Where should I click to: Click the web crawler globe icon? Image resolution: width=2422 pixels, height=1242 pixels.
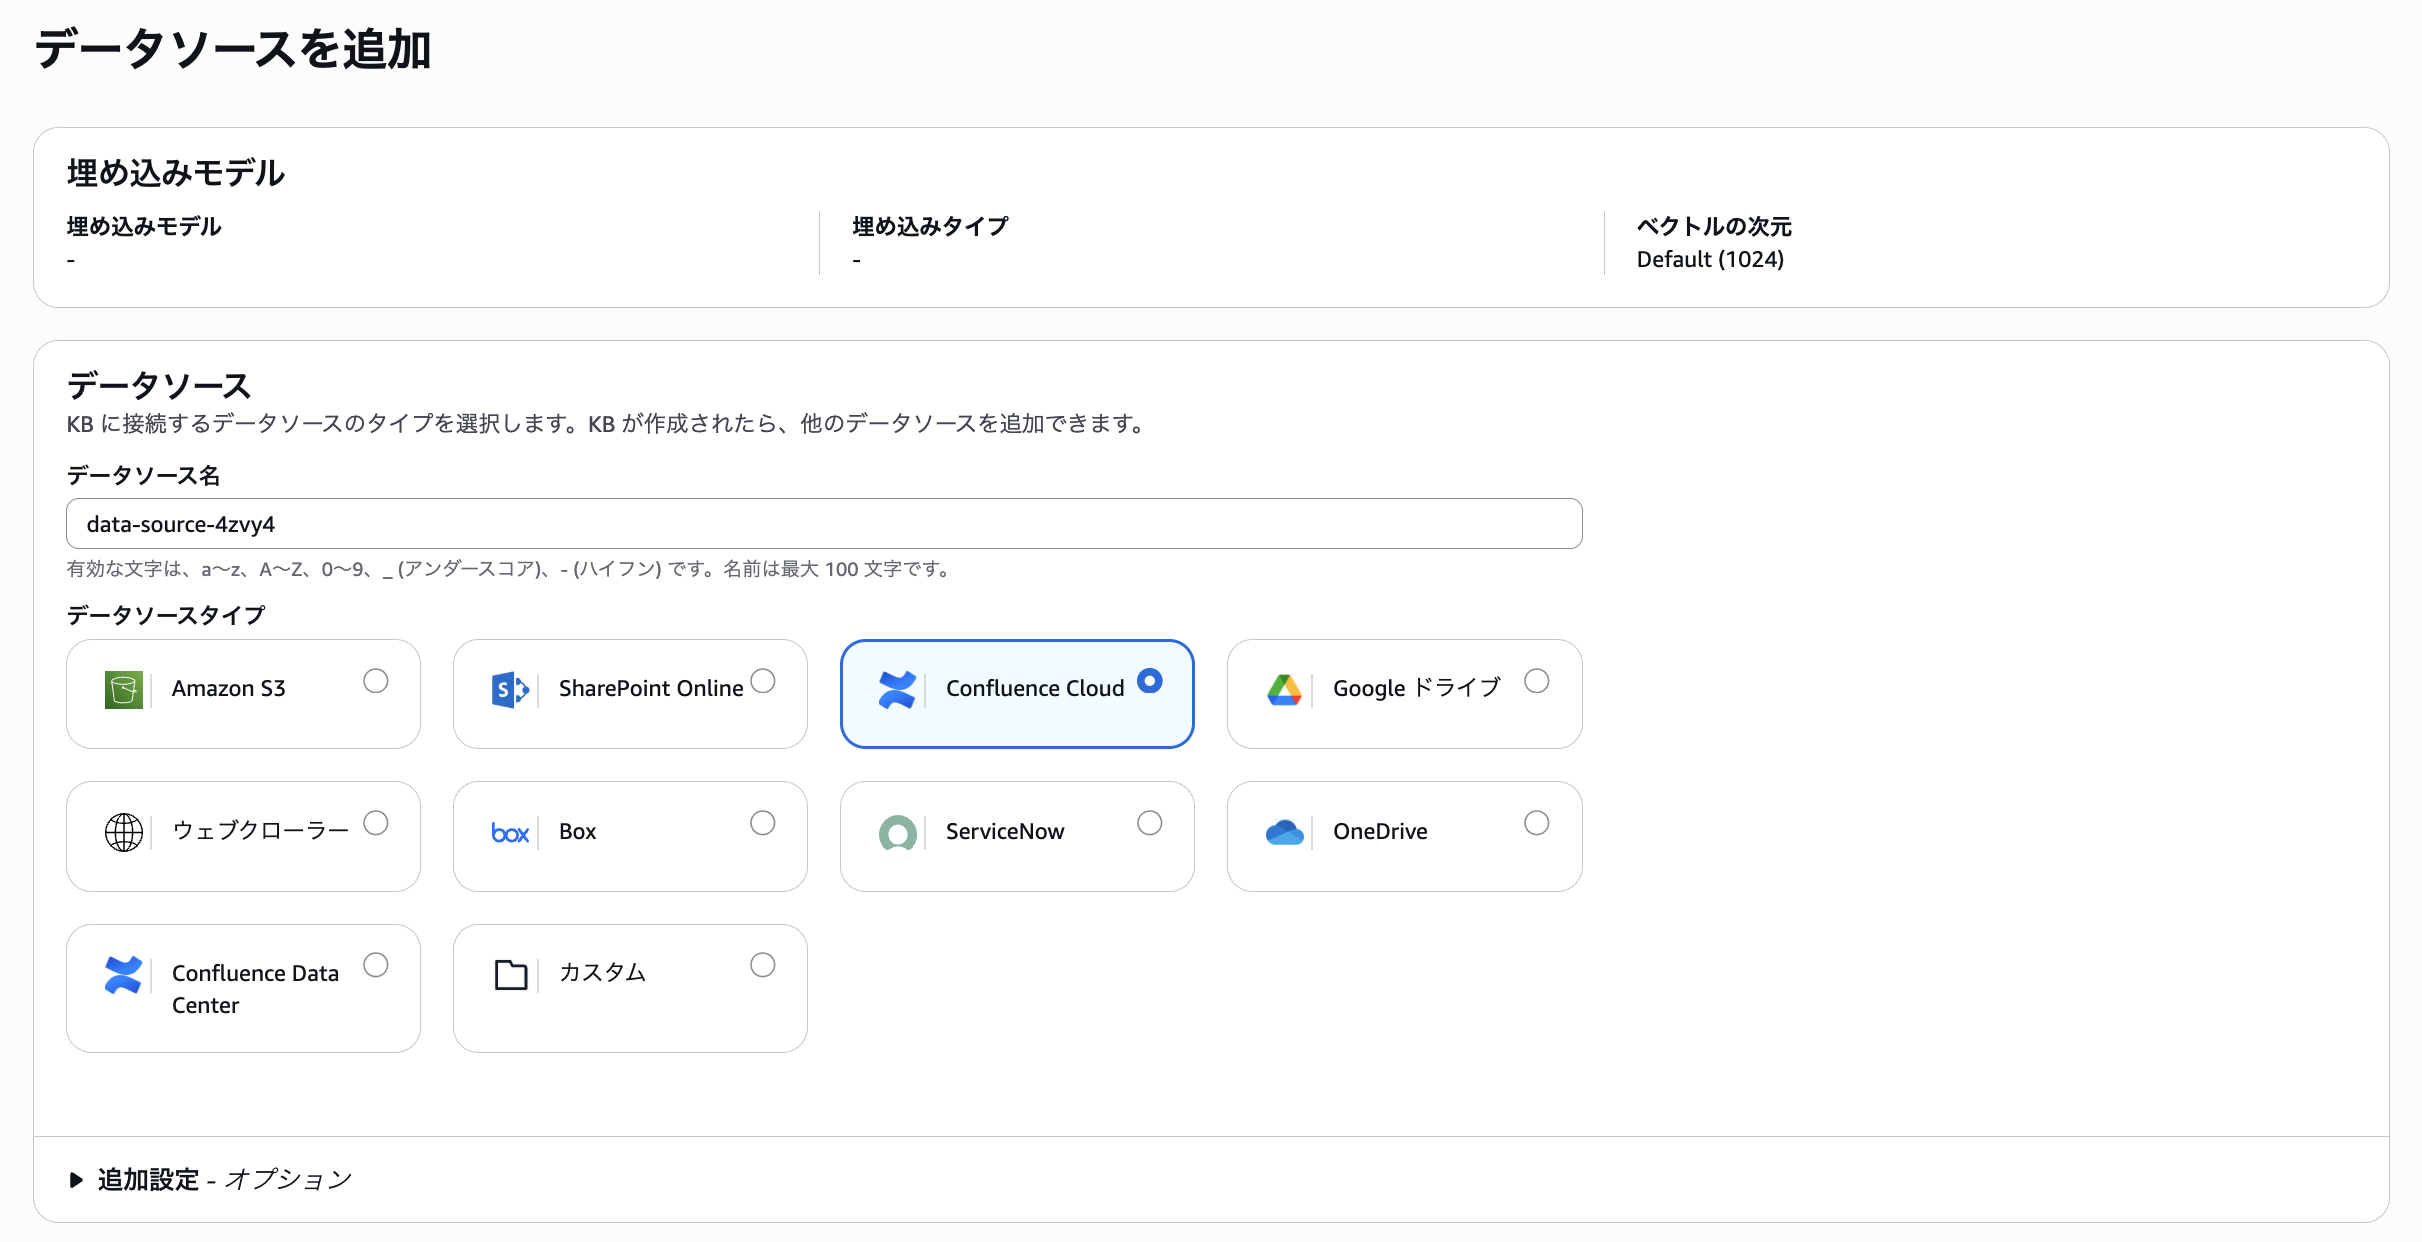[123, 832]
